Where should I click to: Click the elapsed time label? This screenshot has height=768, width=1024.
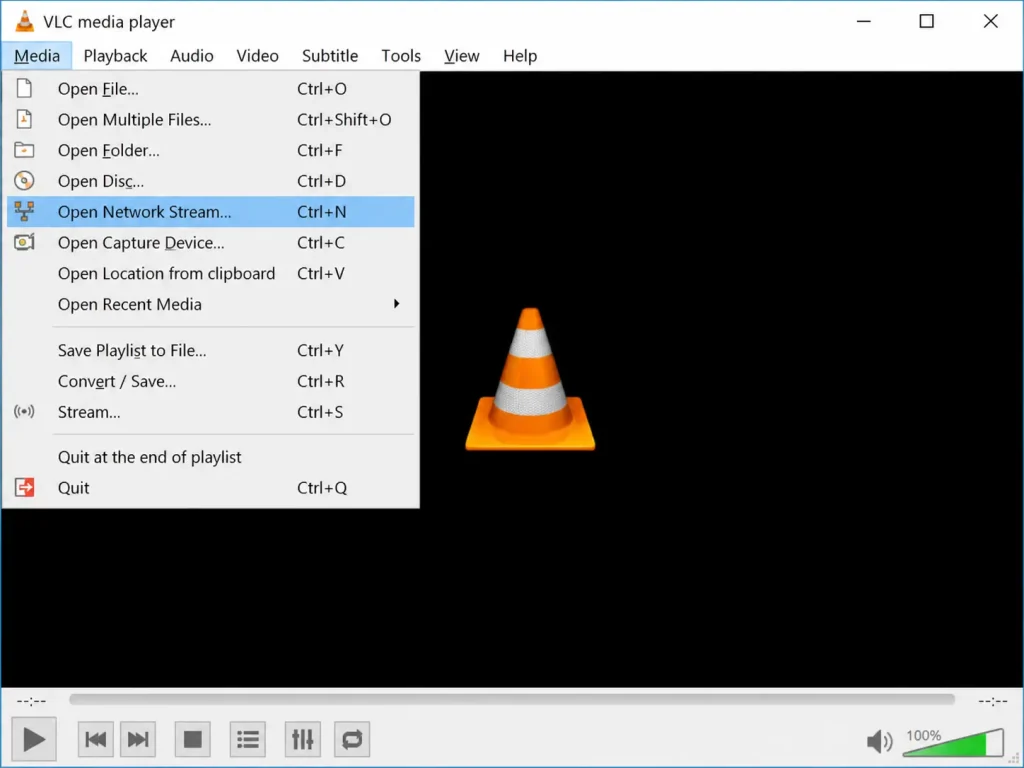31,701
